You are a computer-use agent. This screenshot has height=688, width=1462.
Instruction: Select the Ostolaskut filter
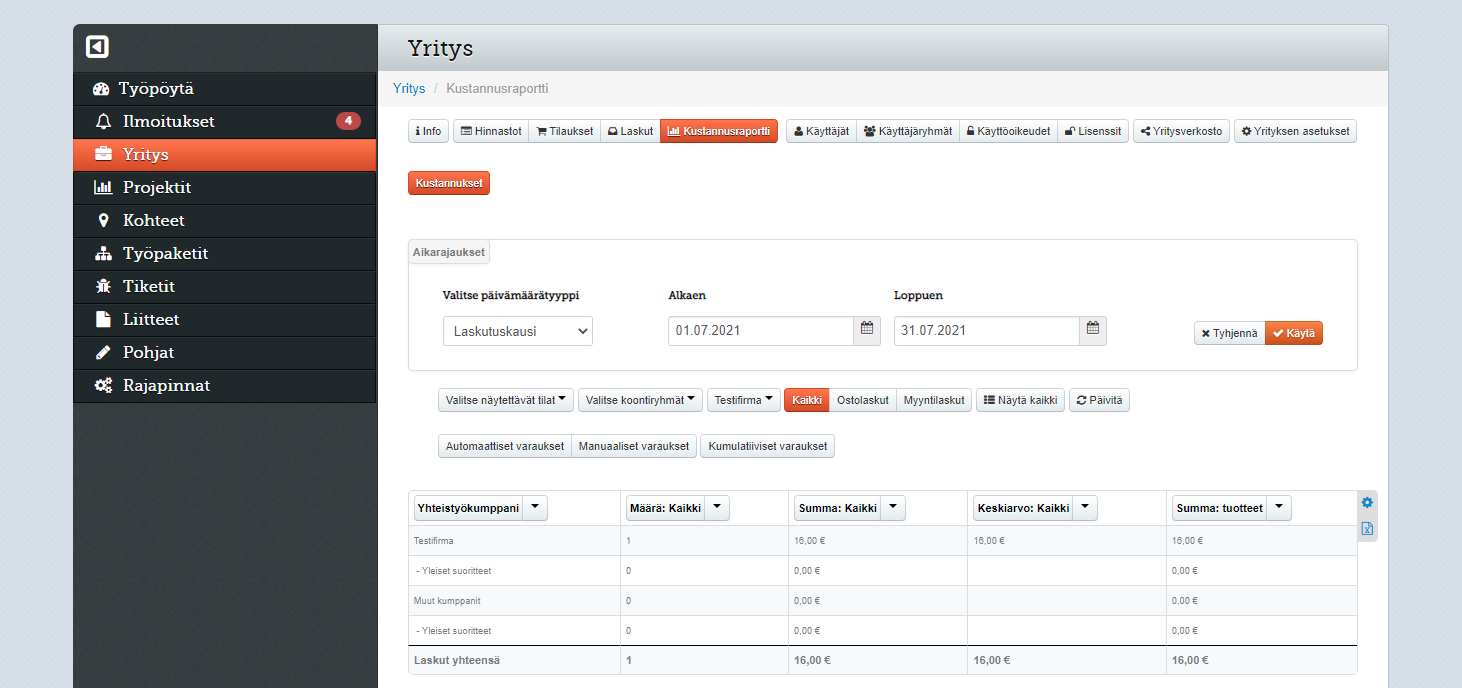[863, 400]
